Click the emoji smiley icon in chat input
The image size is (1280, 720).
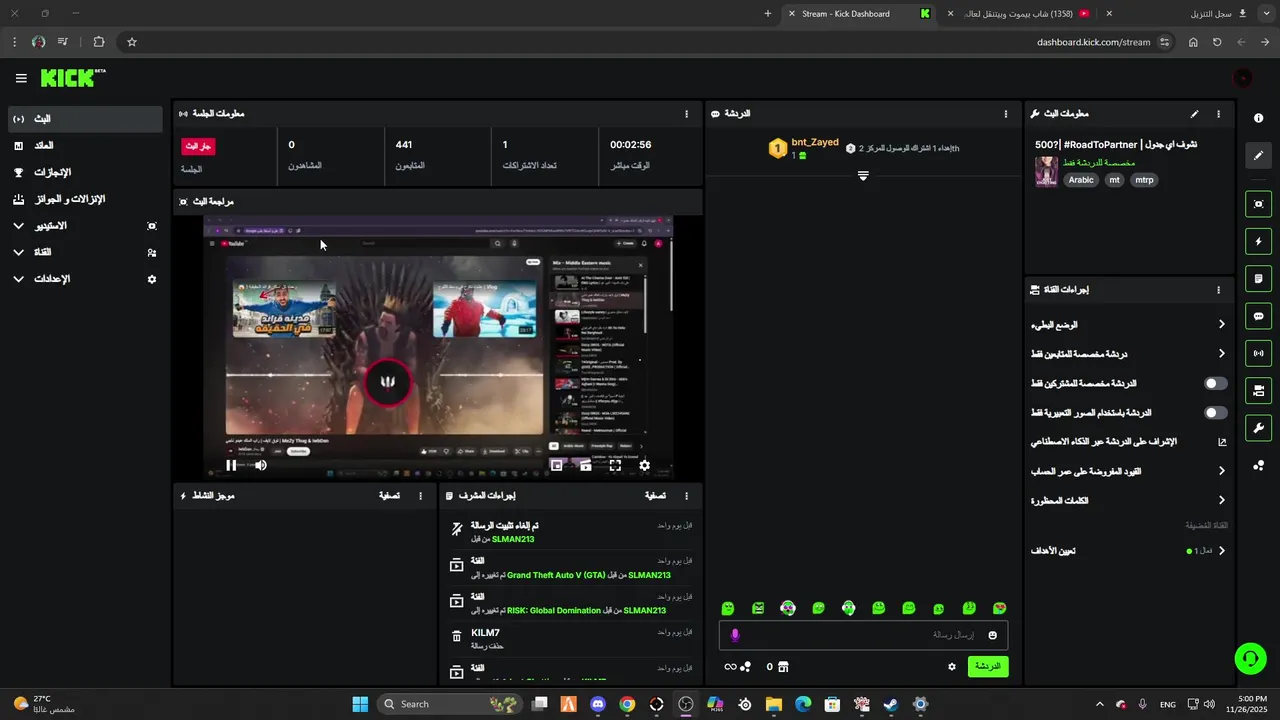[x=993, y=635]
